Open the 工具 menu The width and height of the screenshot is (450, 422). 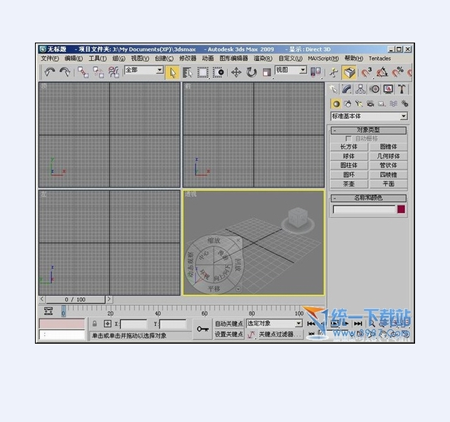[98, 58]
